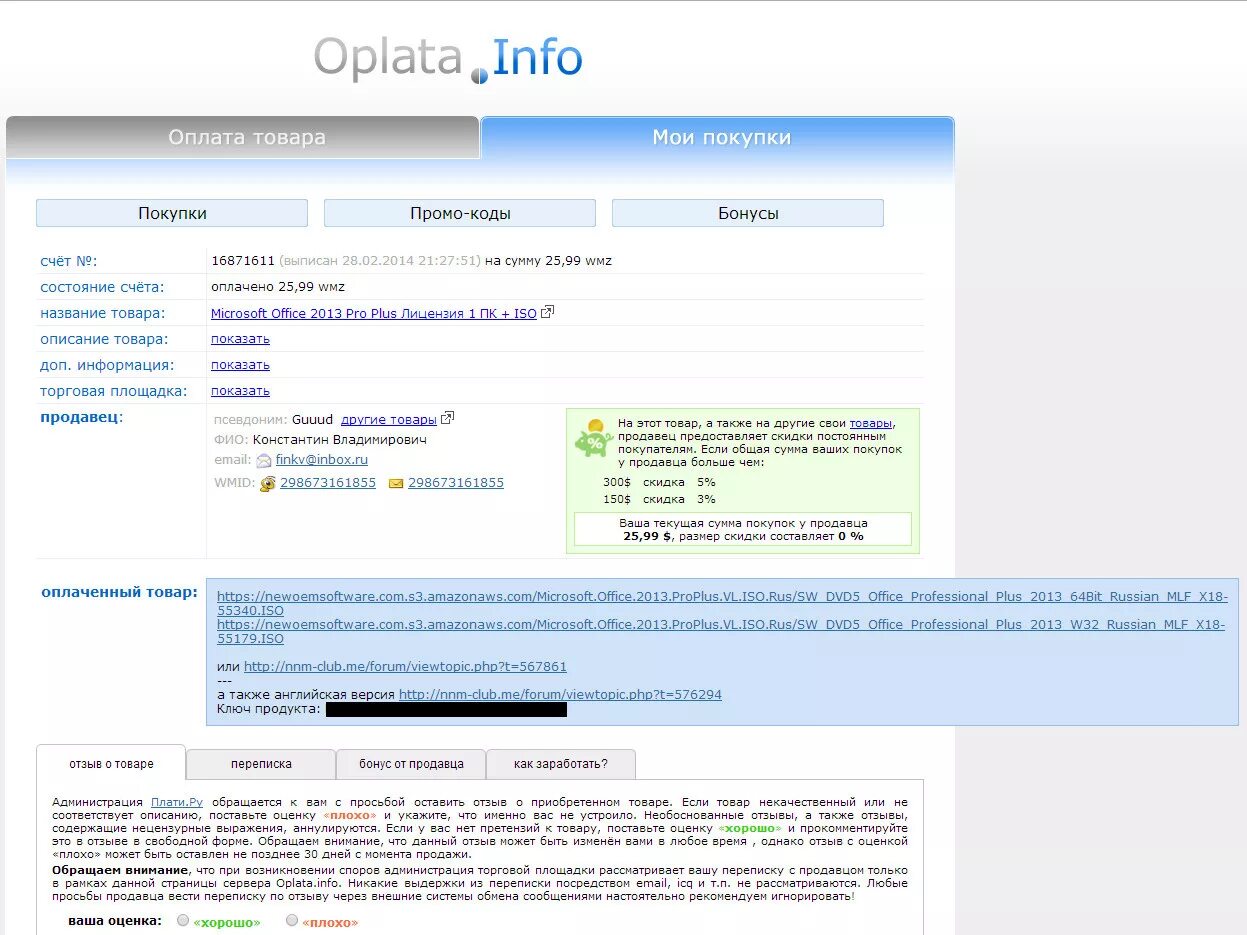Click seller pseudonym Guuud
This screenshot has width=1247, height=935.
[312, 419]
